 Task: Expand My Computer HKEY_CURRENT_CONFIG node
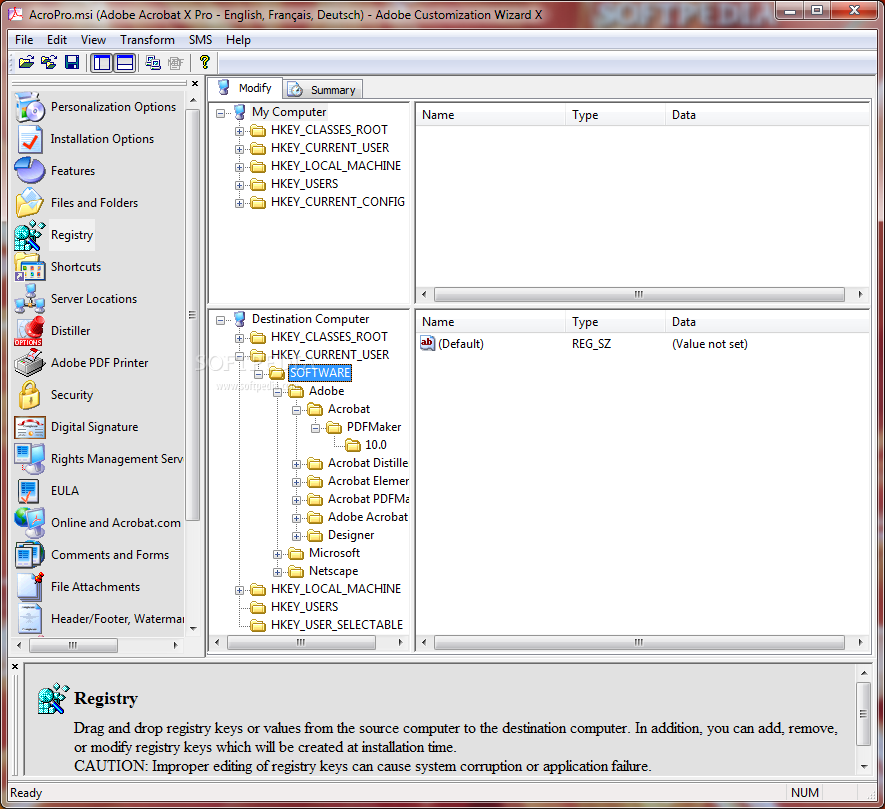(x=239, y=203)
